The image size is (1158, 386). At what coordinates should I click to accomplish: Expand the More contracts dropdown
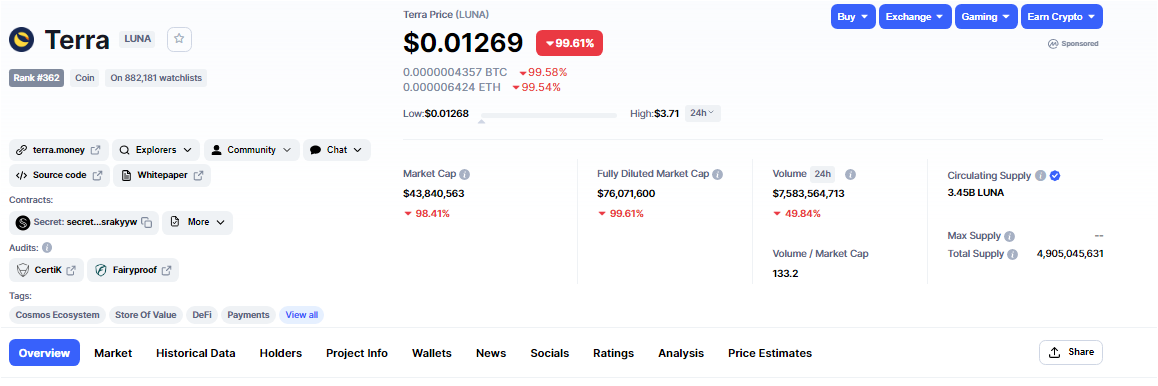click(x=197, y=222)
